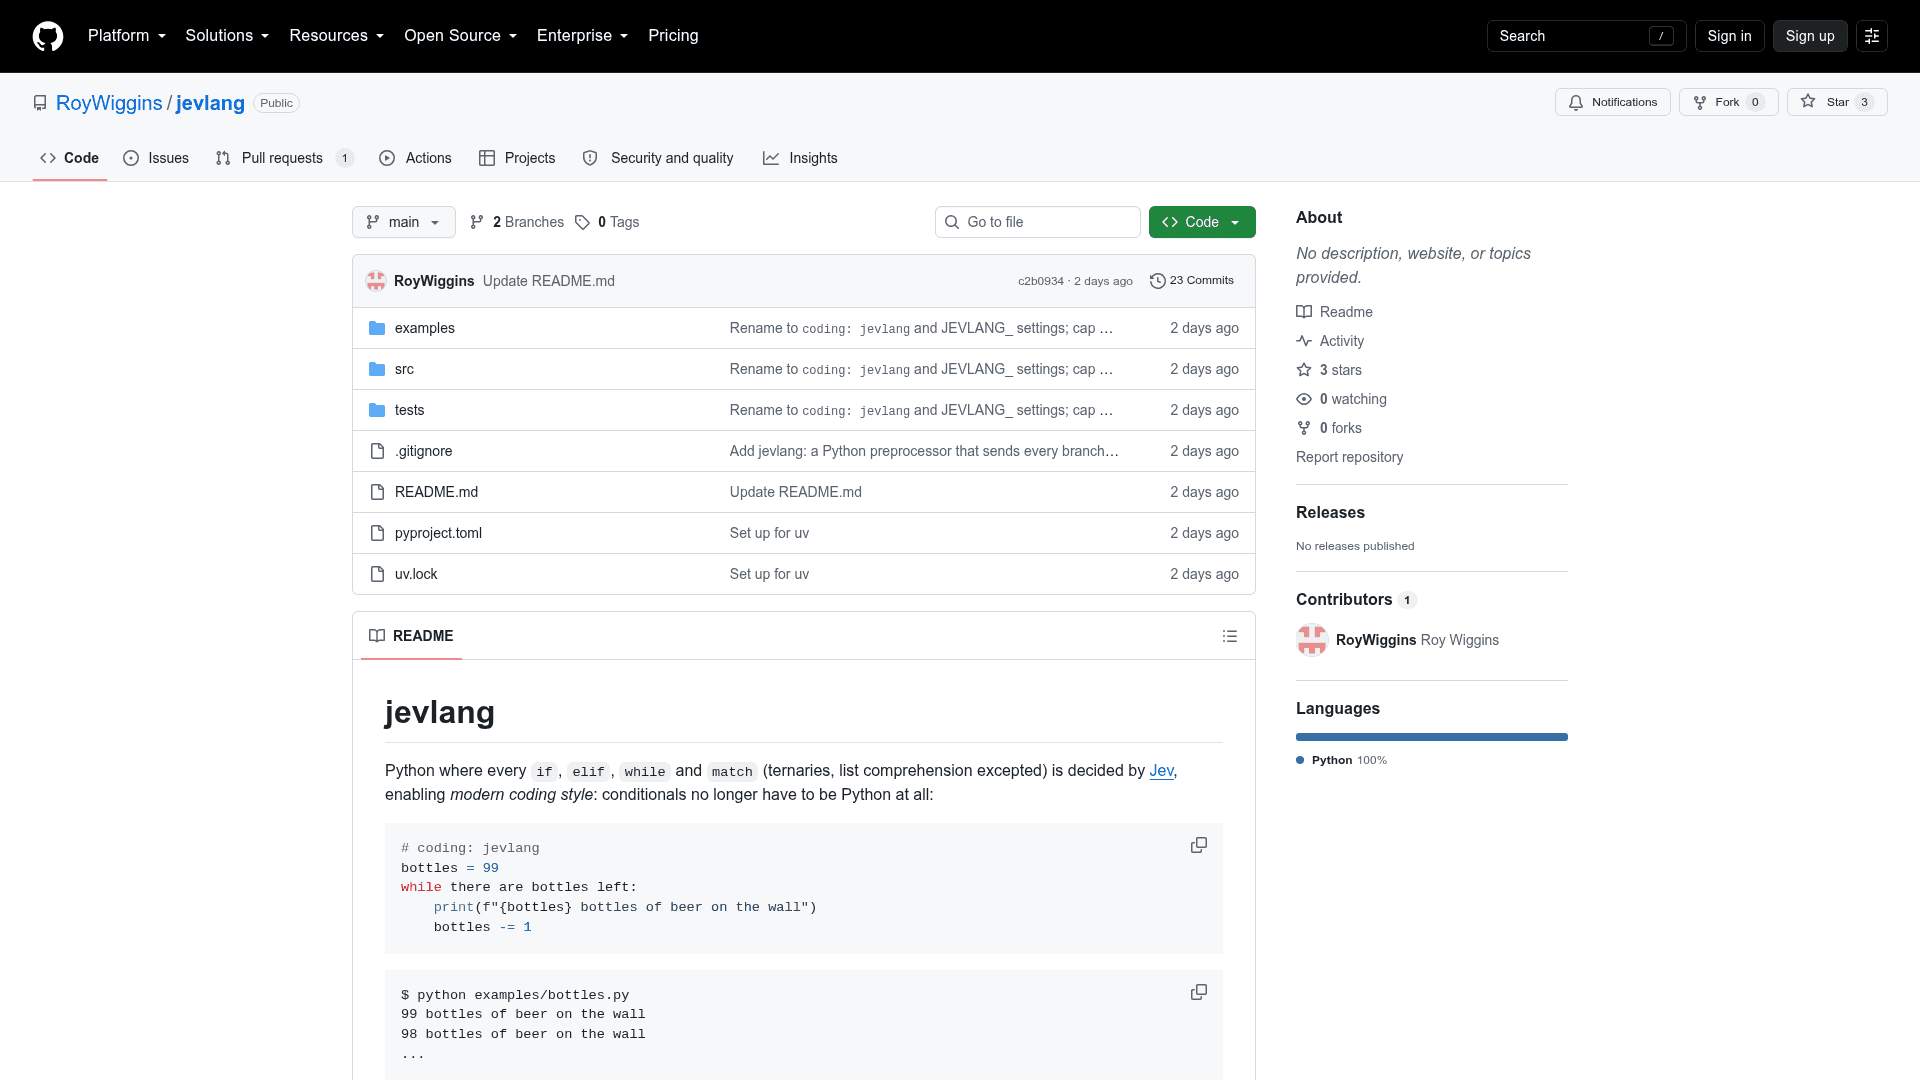The width and height of the screenshot is (1920, 1080).
Task: Click the Branches icon
Action: coord(477,222)
